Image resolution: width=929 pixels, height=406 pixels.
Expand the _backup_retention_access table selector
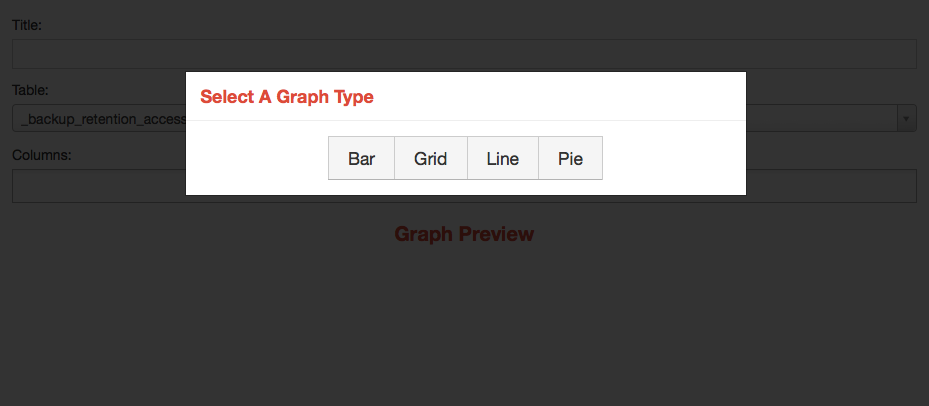pyautogui.click(x=100, y=119)
